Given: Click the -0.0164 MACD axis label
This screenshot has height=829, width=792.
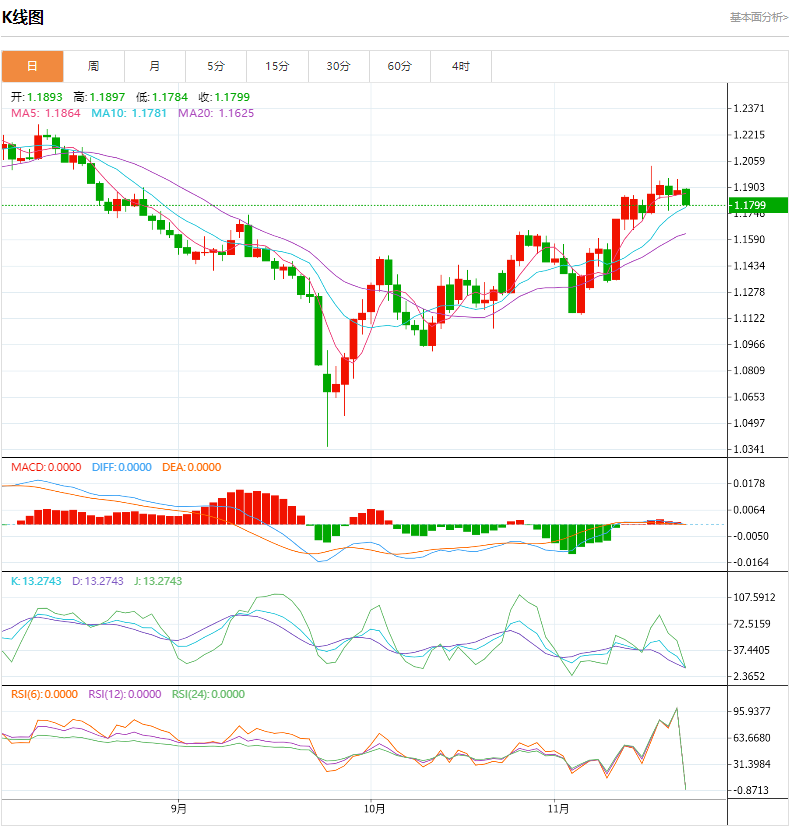Looking at the screenshot, I should tap(751, 562).
